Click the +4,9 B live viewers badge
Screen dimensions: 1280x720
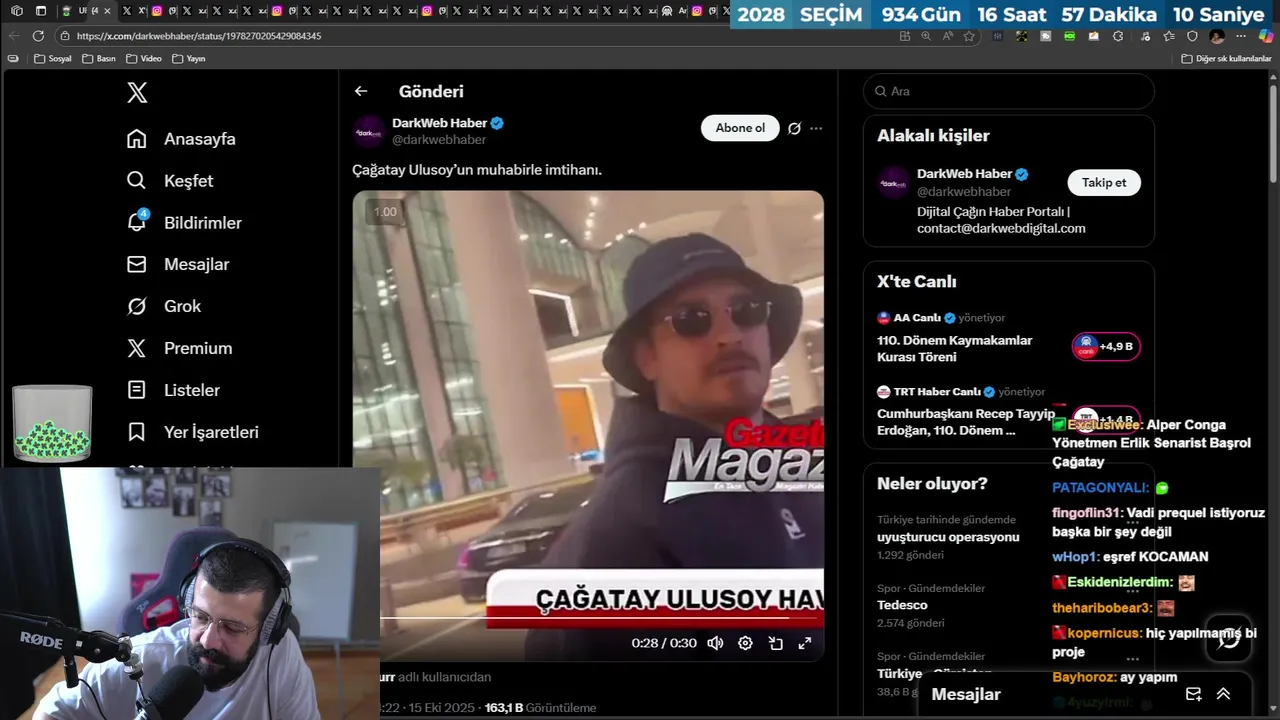tap(1106, 346)
